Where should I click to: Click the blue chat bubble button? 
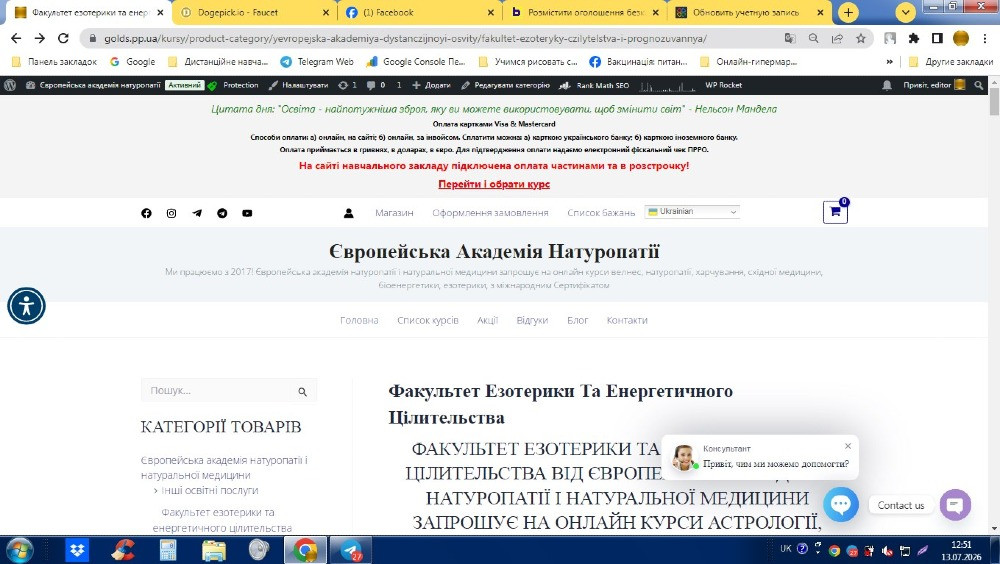pyautogui.click(x=840, y=504)
